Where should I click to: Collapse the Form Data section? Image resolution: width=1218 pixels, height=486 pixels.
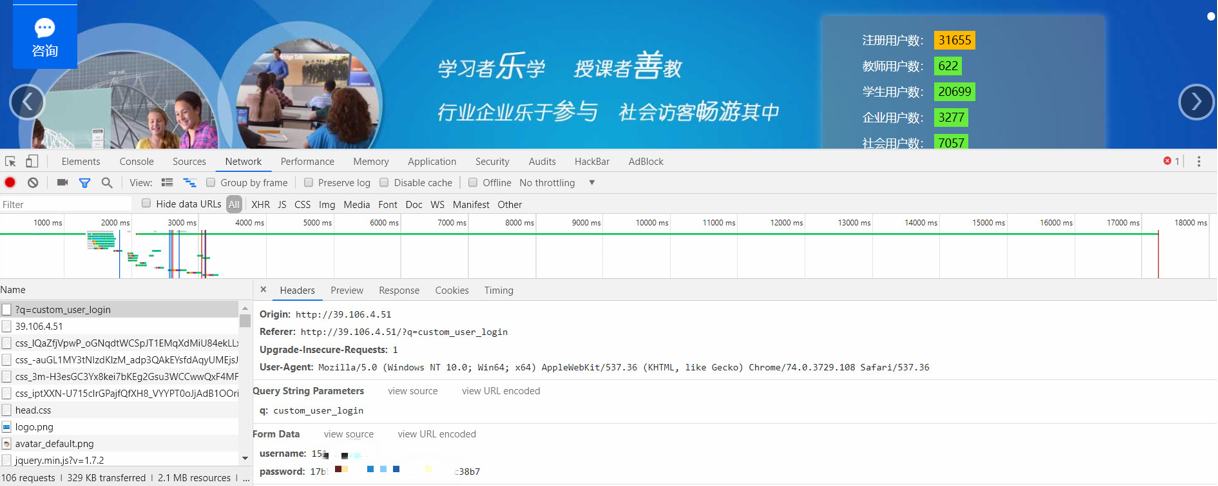(276, 434)
